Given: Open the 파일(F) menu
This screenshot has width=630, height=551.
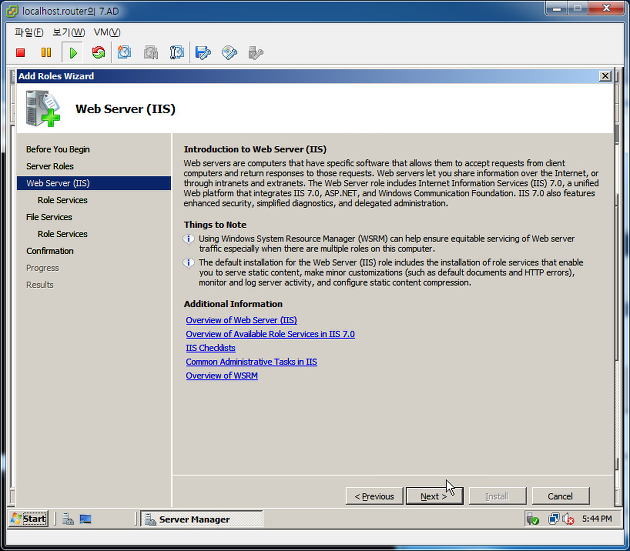Looking at the screenshot, I should pos(29,32).
